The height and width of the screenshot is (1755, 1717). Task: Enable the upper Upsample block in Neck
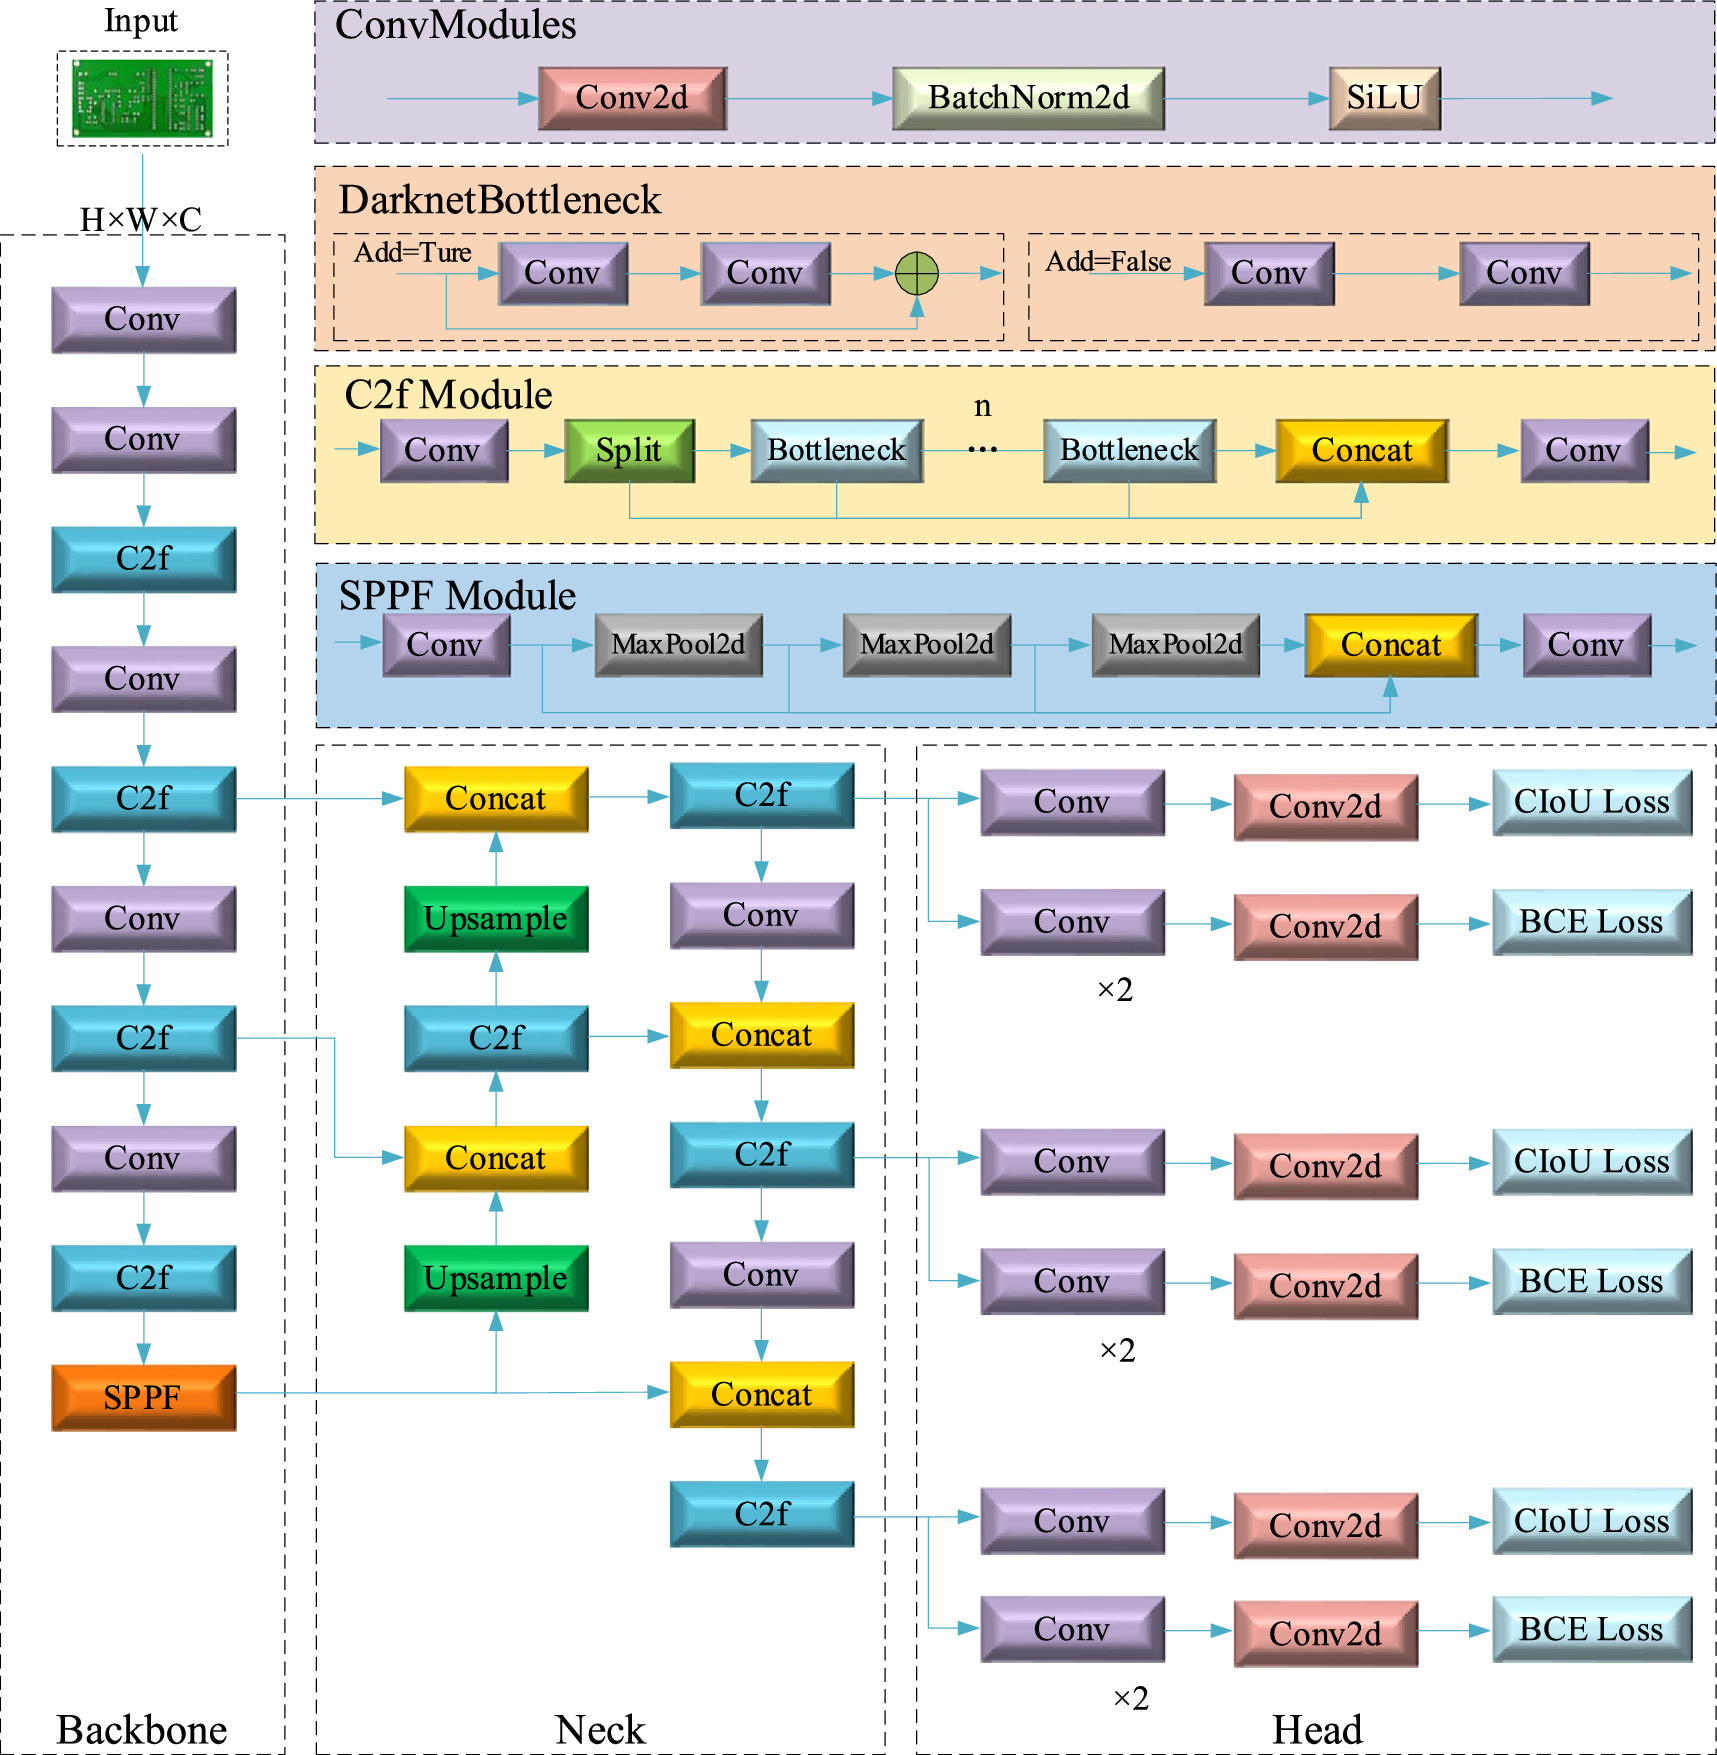coord(494,917)
